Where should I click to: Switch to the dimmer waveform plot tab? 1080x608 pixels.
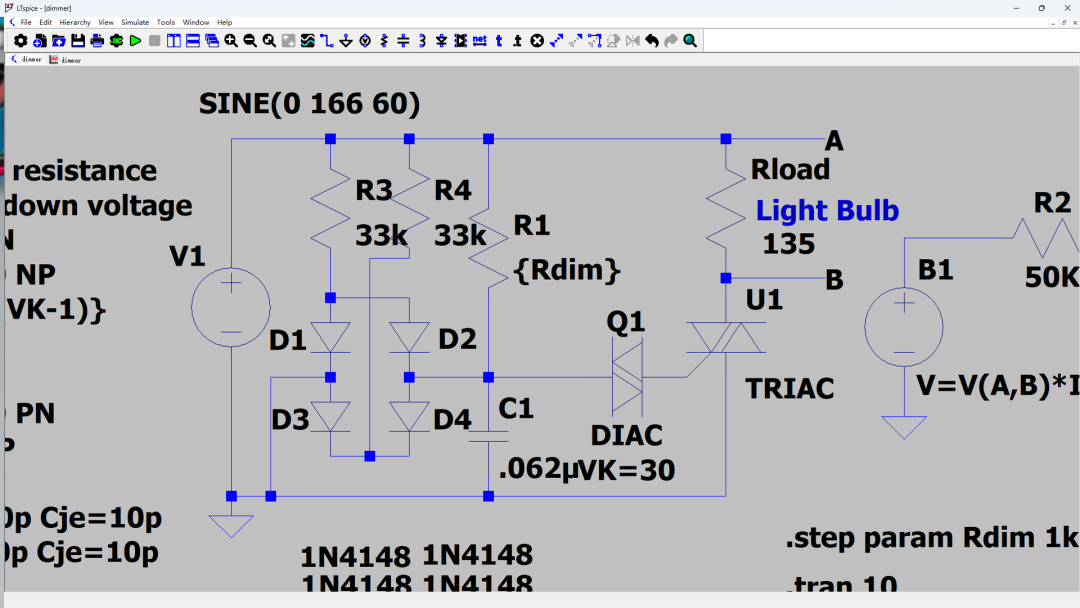click(x=65, y=60)
